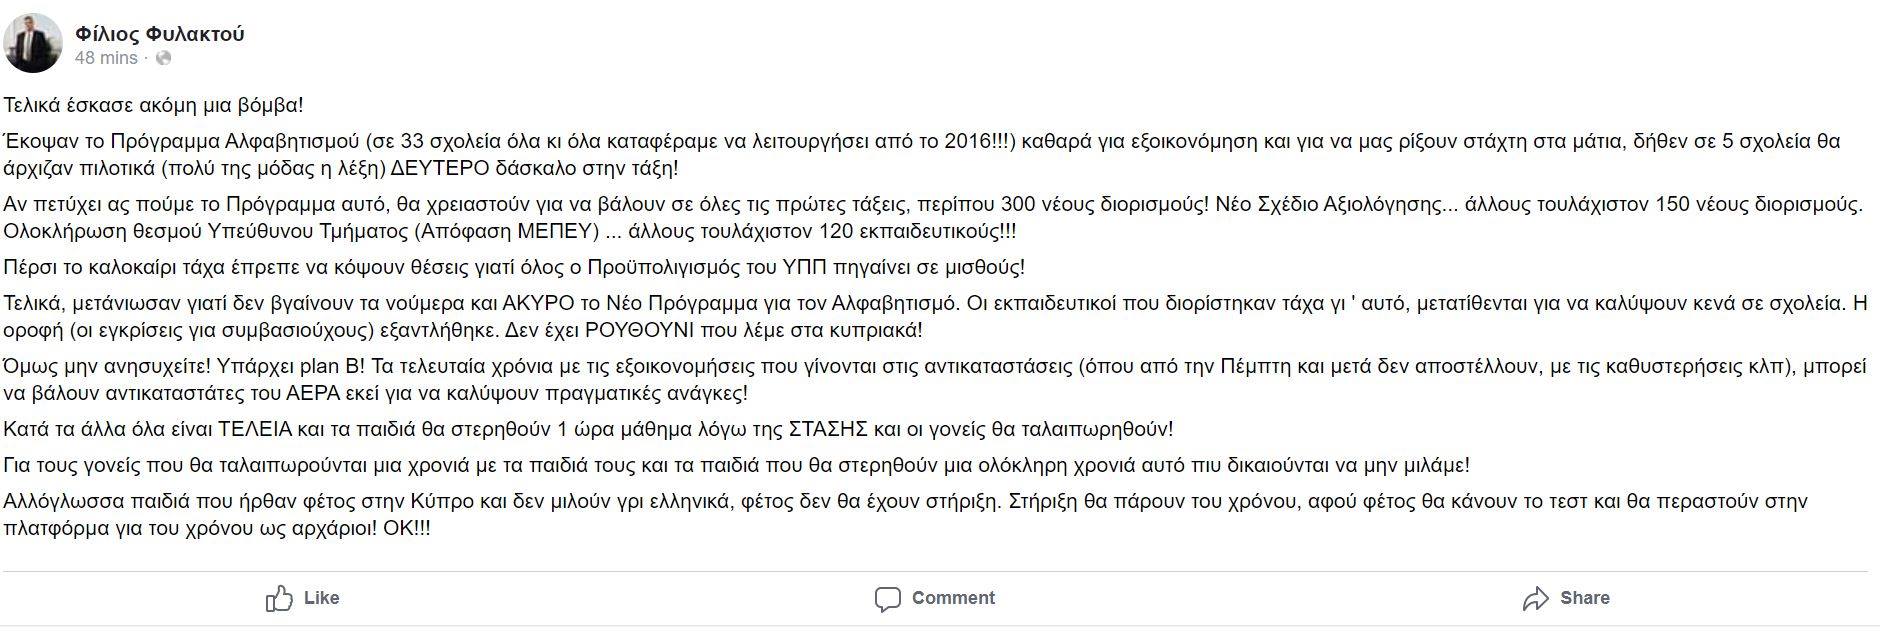The image size is (1880, 636).
Task: Click the Share text label
Action: (1585, 598)
